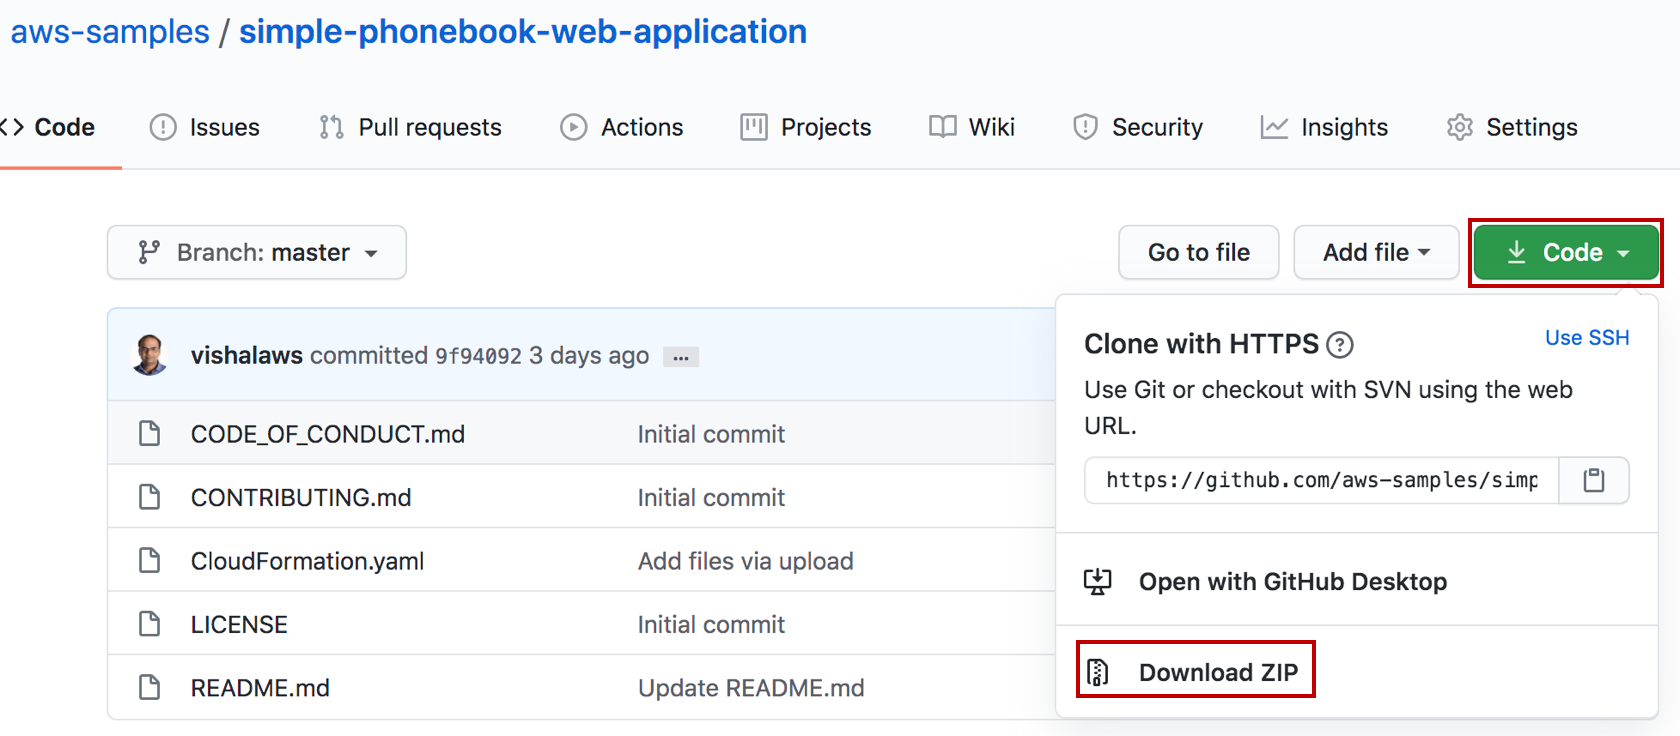Toggle the green Code dropdown caret
The height and width of the screenshot is (736, 1680).
point(1623,253)
